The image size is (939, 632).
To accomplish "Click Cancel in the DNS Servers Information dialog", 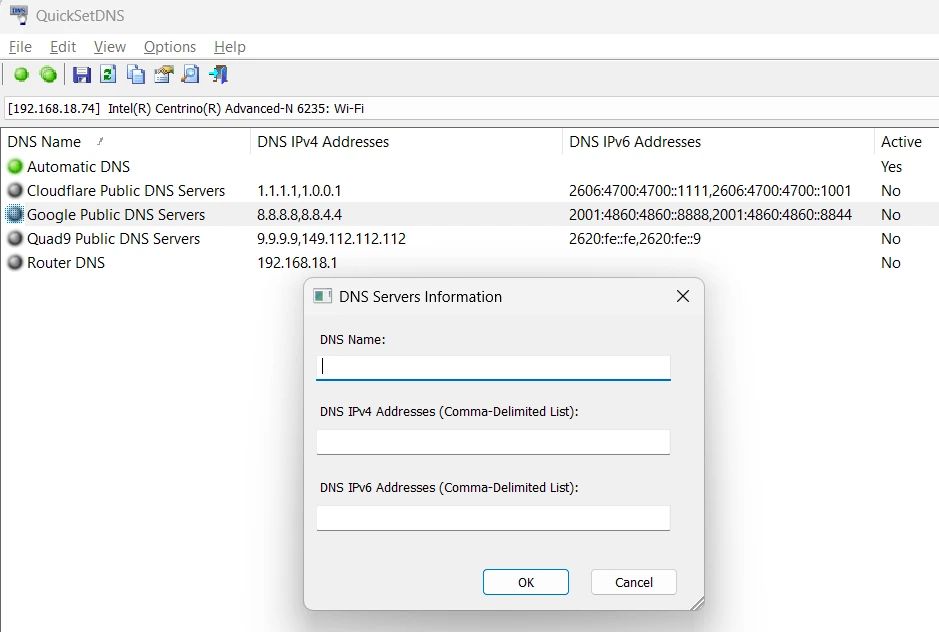I will pos(634,582).
